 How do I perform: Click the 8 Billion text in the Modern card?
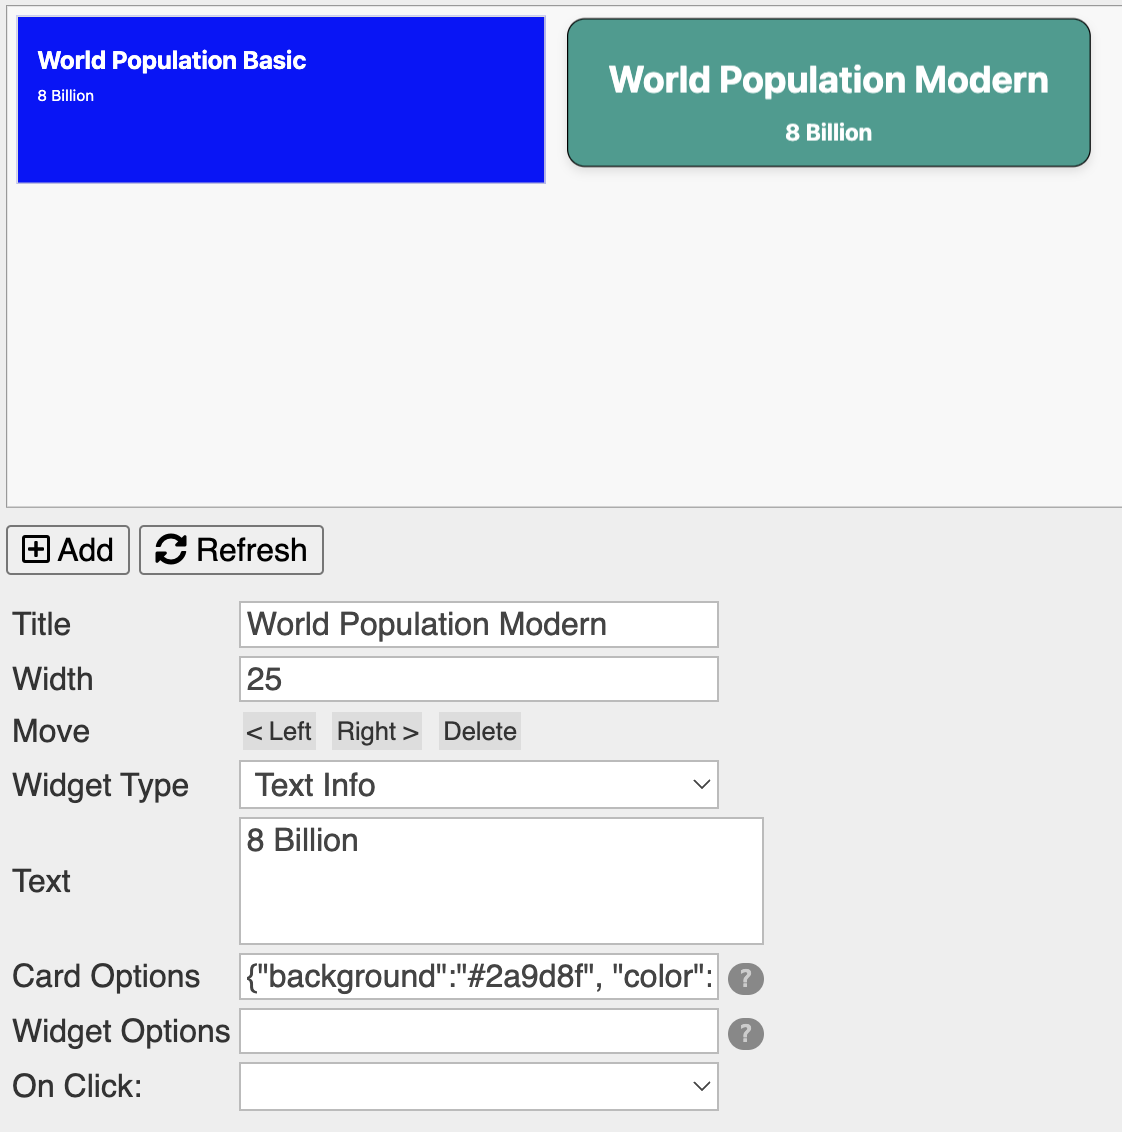[x=828, y=133]
